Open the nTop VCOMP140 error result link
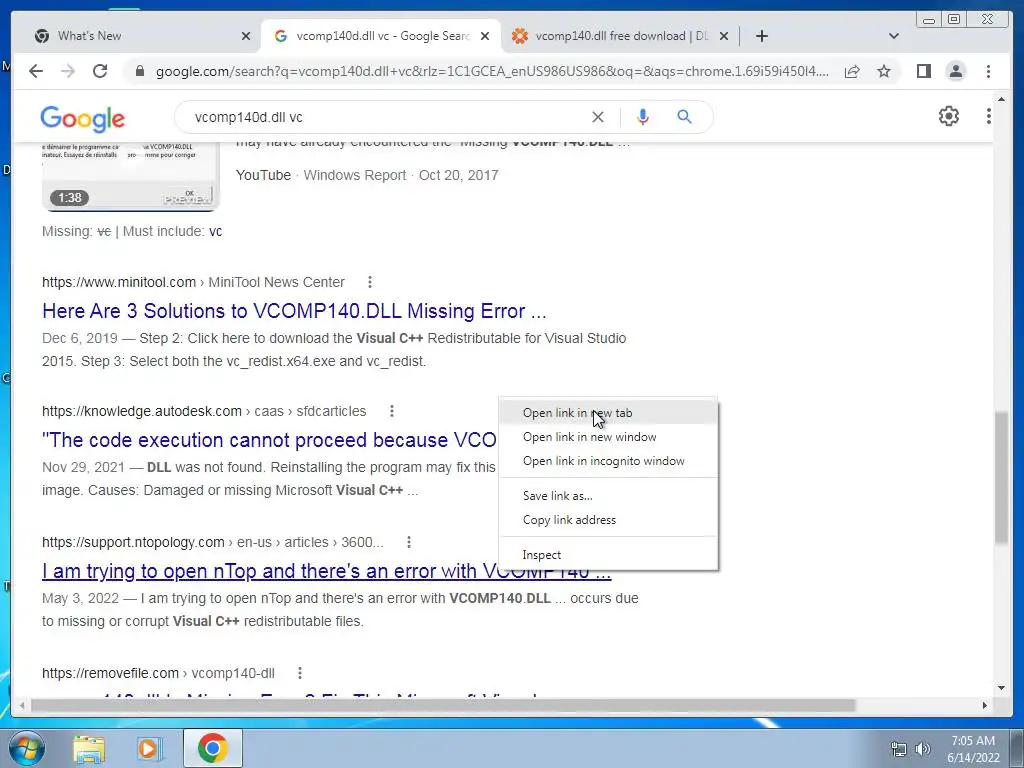The width and height of the screenshot is (1024, 768). pos(327,571)
